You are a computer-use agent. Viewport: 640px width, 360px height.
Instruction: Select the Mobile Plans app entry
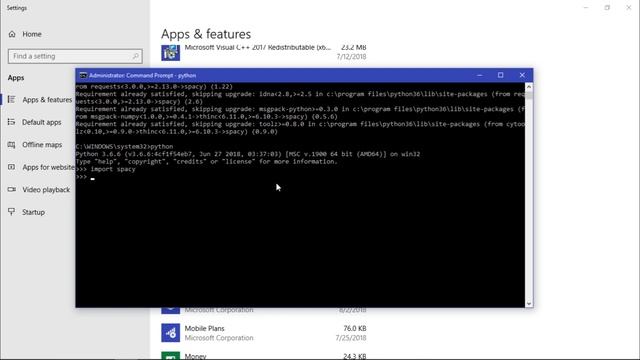(x=264, y=333)
